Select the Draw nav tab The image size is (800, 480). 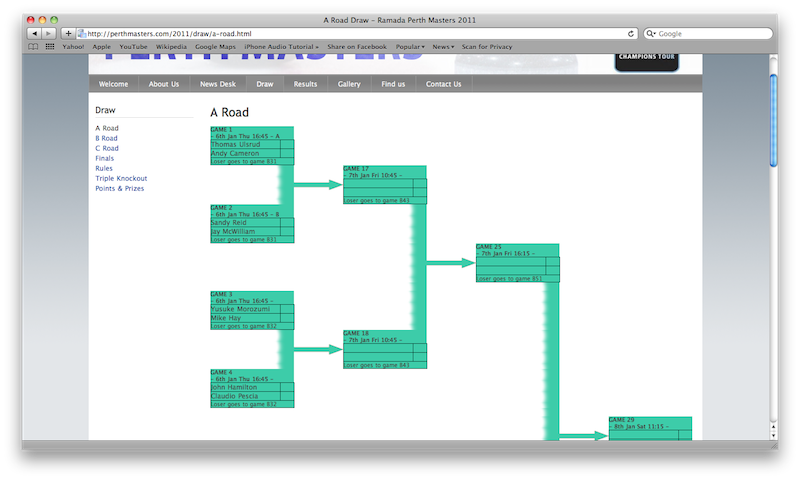tap(265, 84)
